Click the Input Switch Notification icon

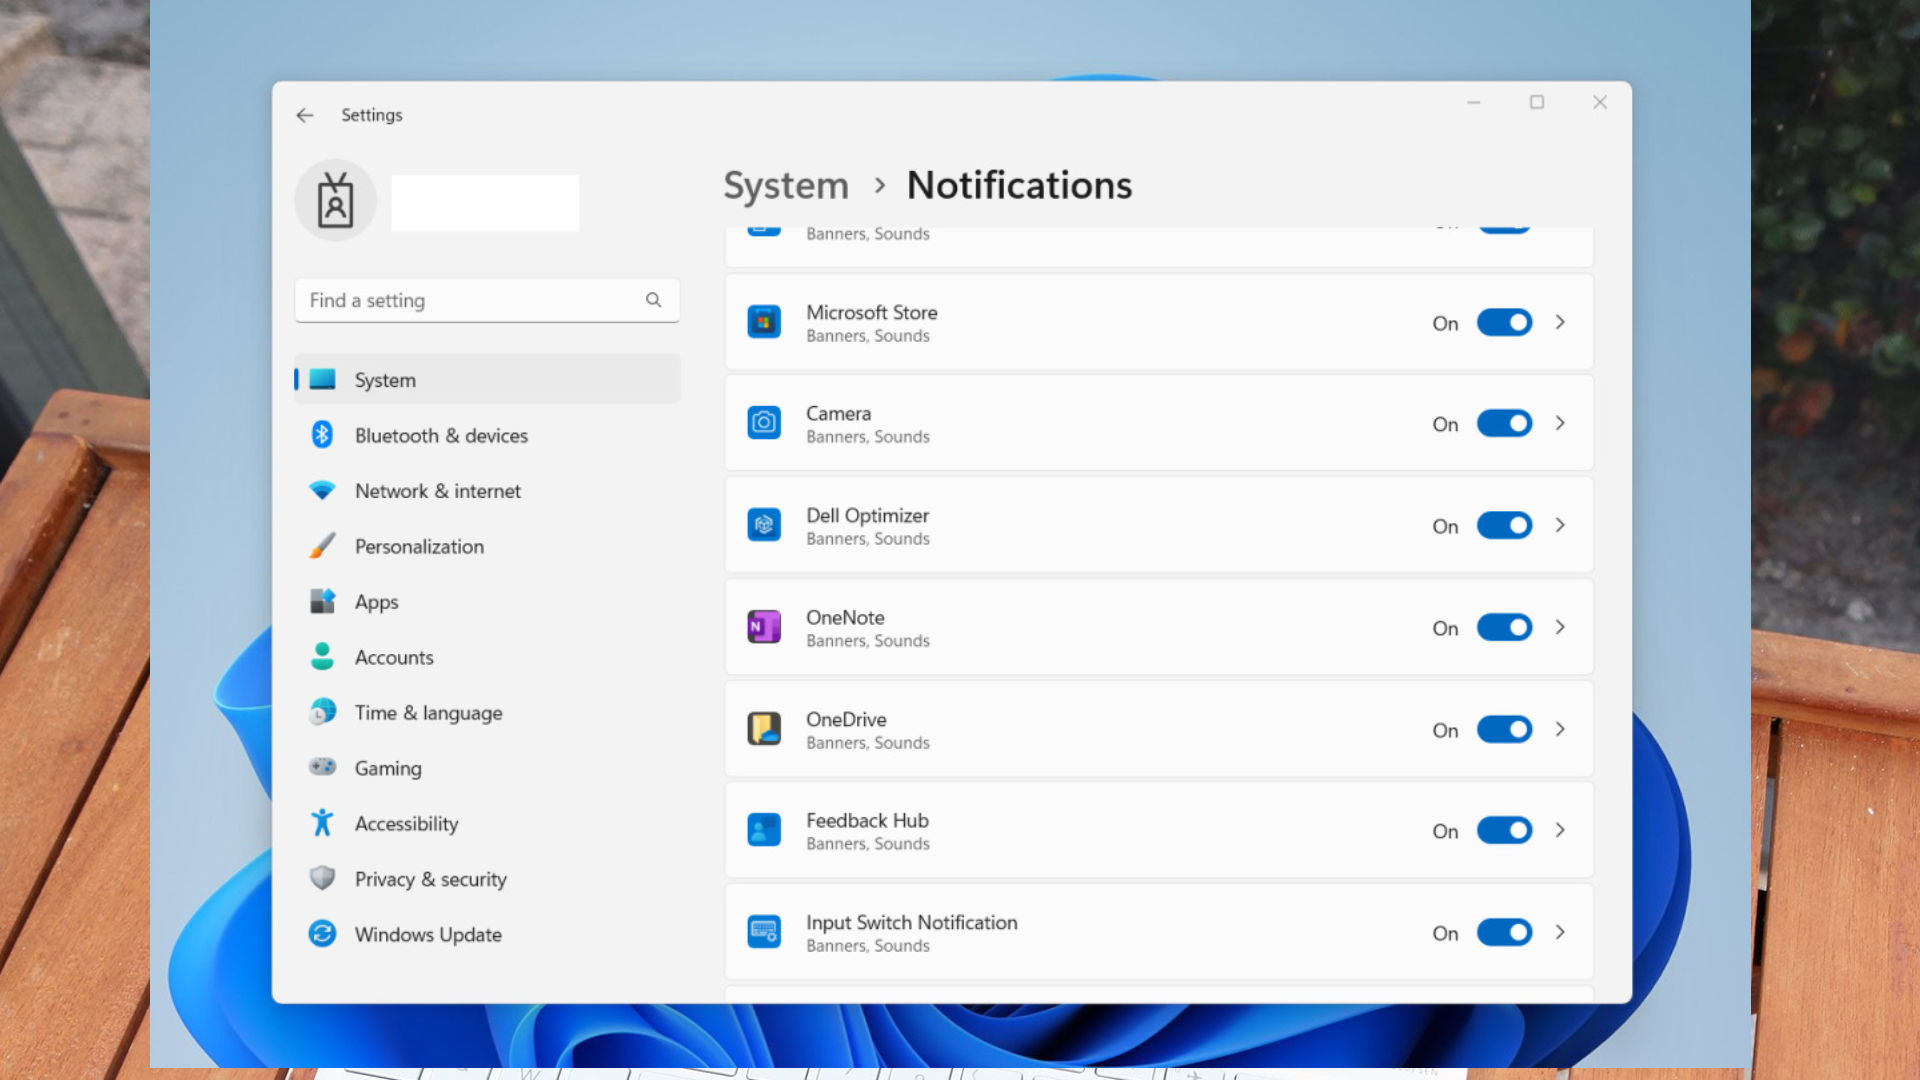(764, 932)
